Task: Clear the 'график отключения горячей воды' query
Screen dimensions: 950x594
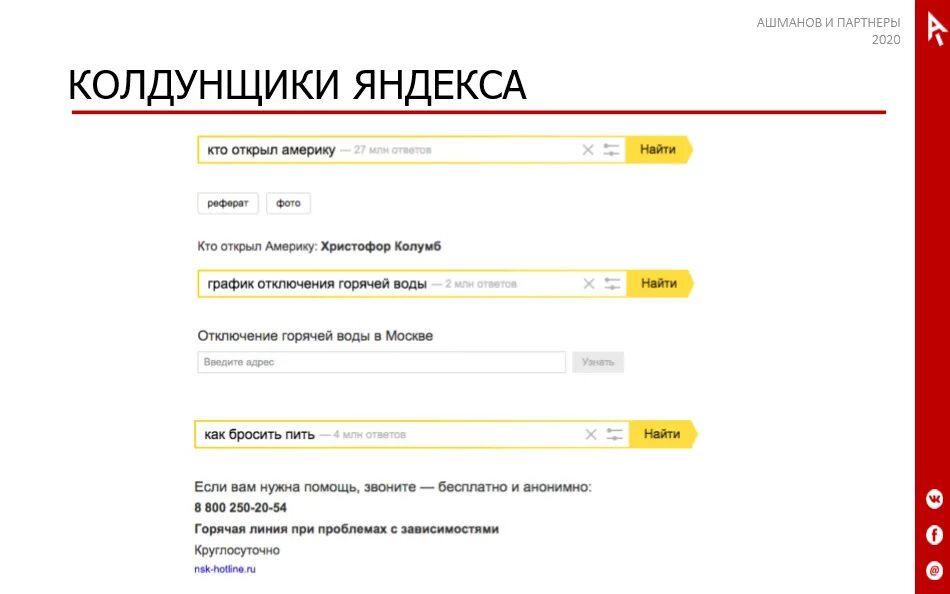Action: tap(589, 284)
